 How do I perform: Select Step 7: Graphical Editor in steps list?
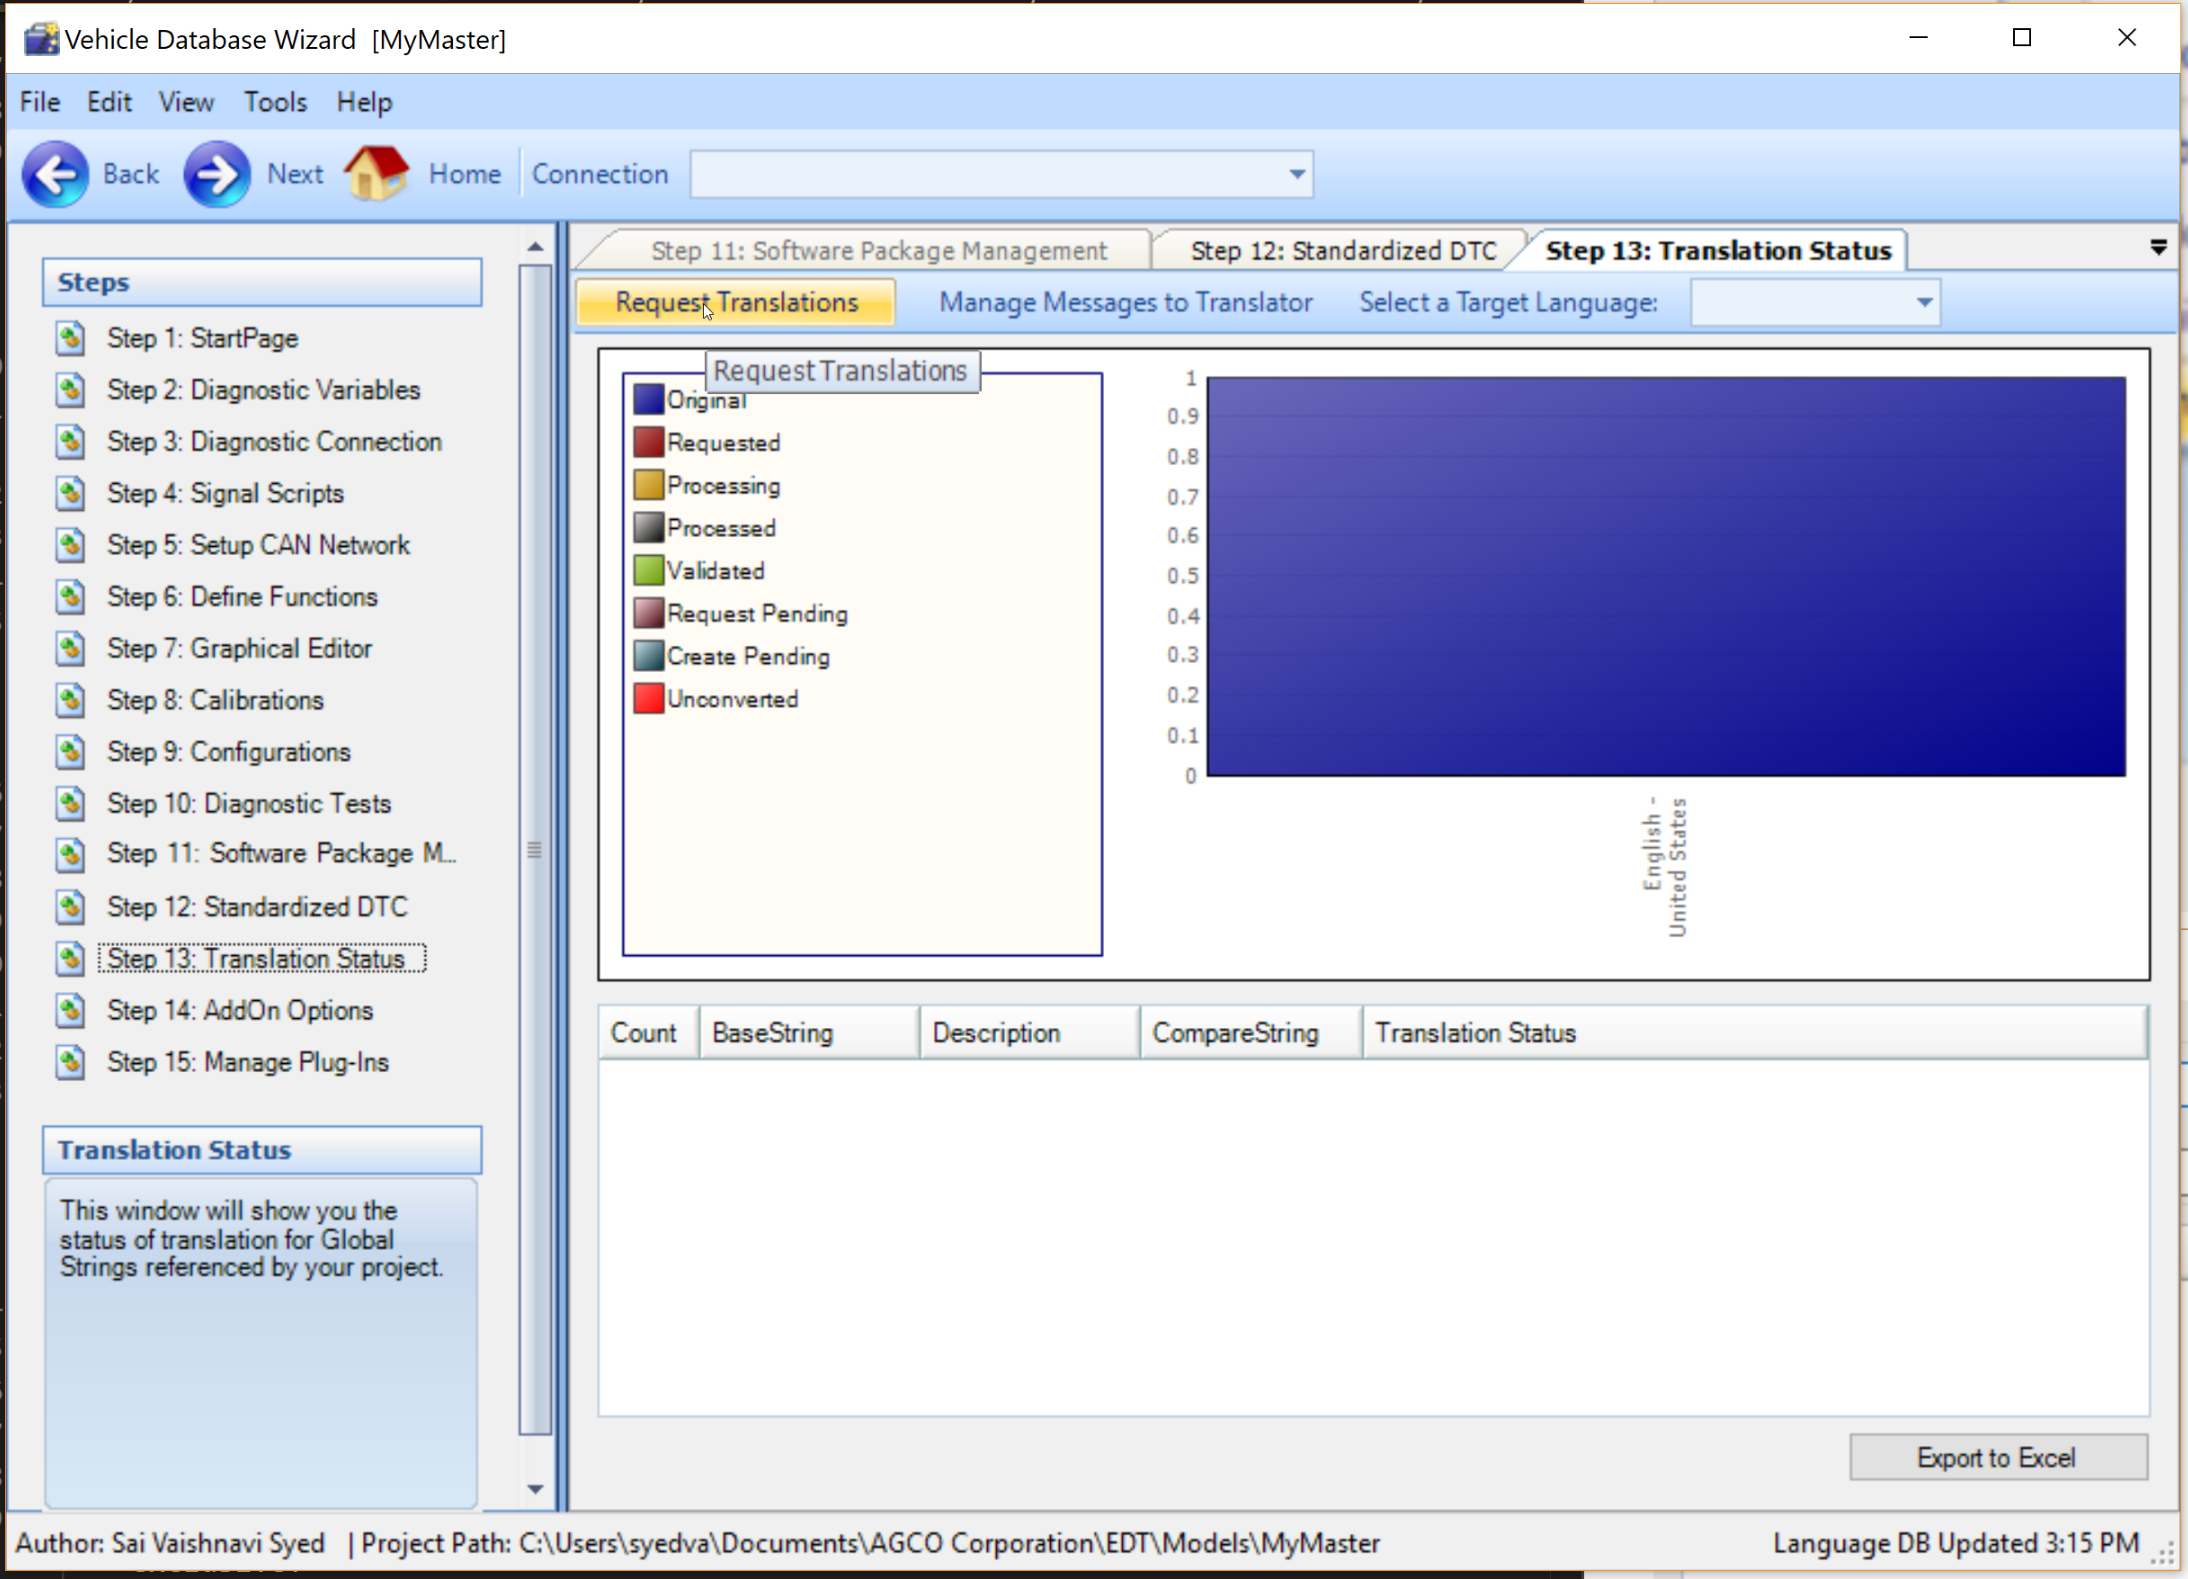coord(239,648)
